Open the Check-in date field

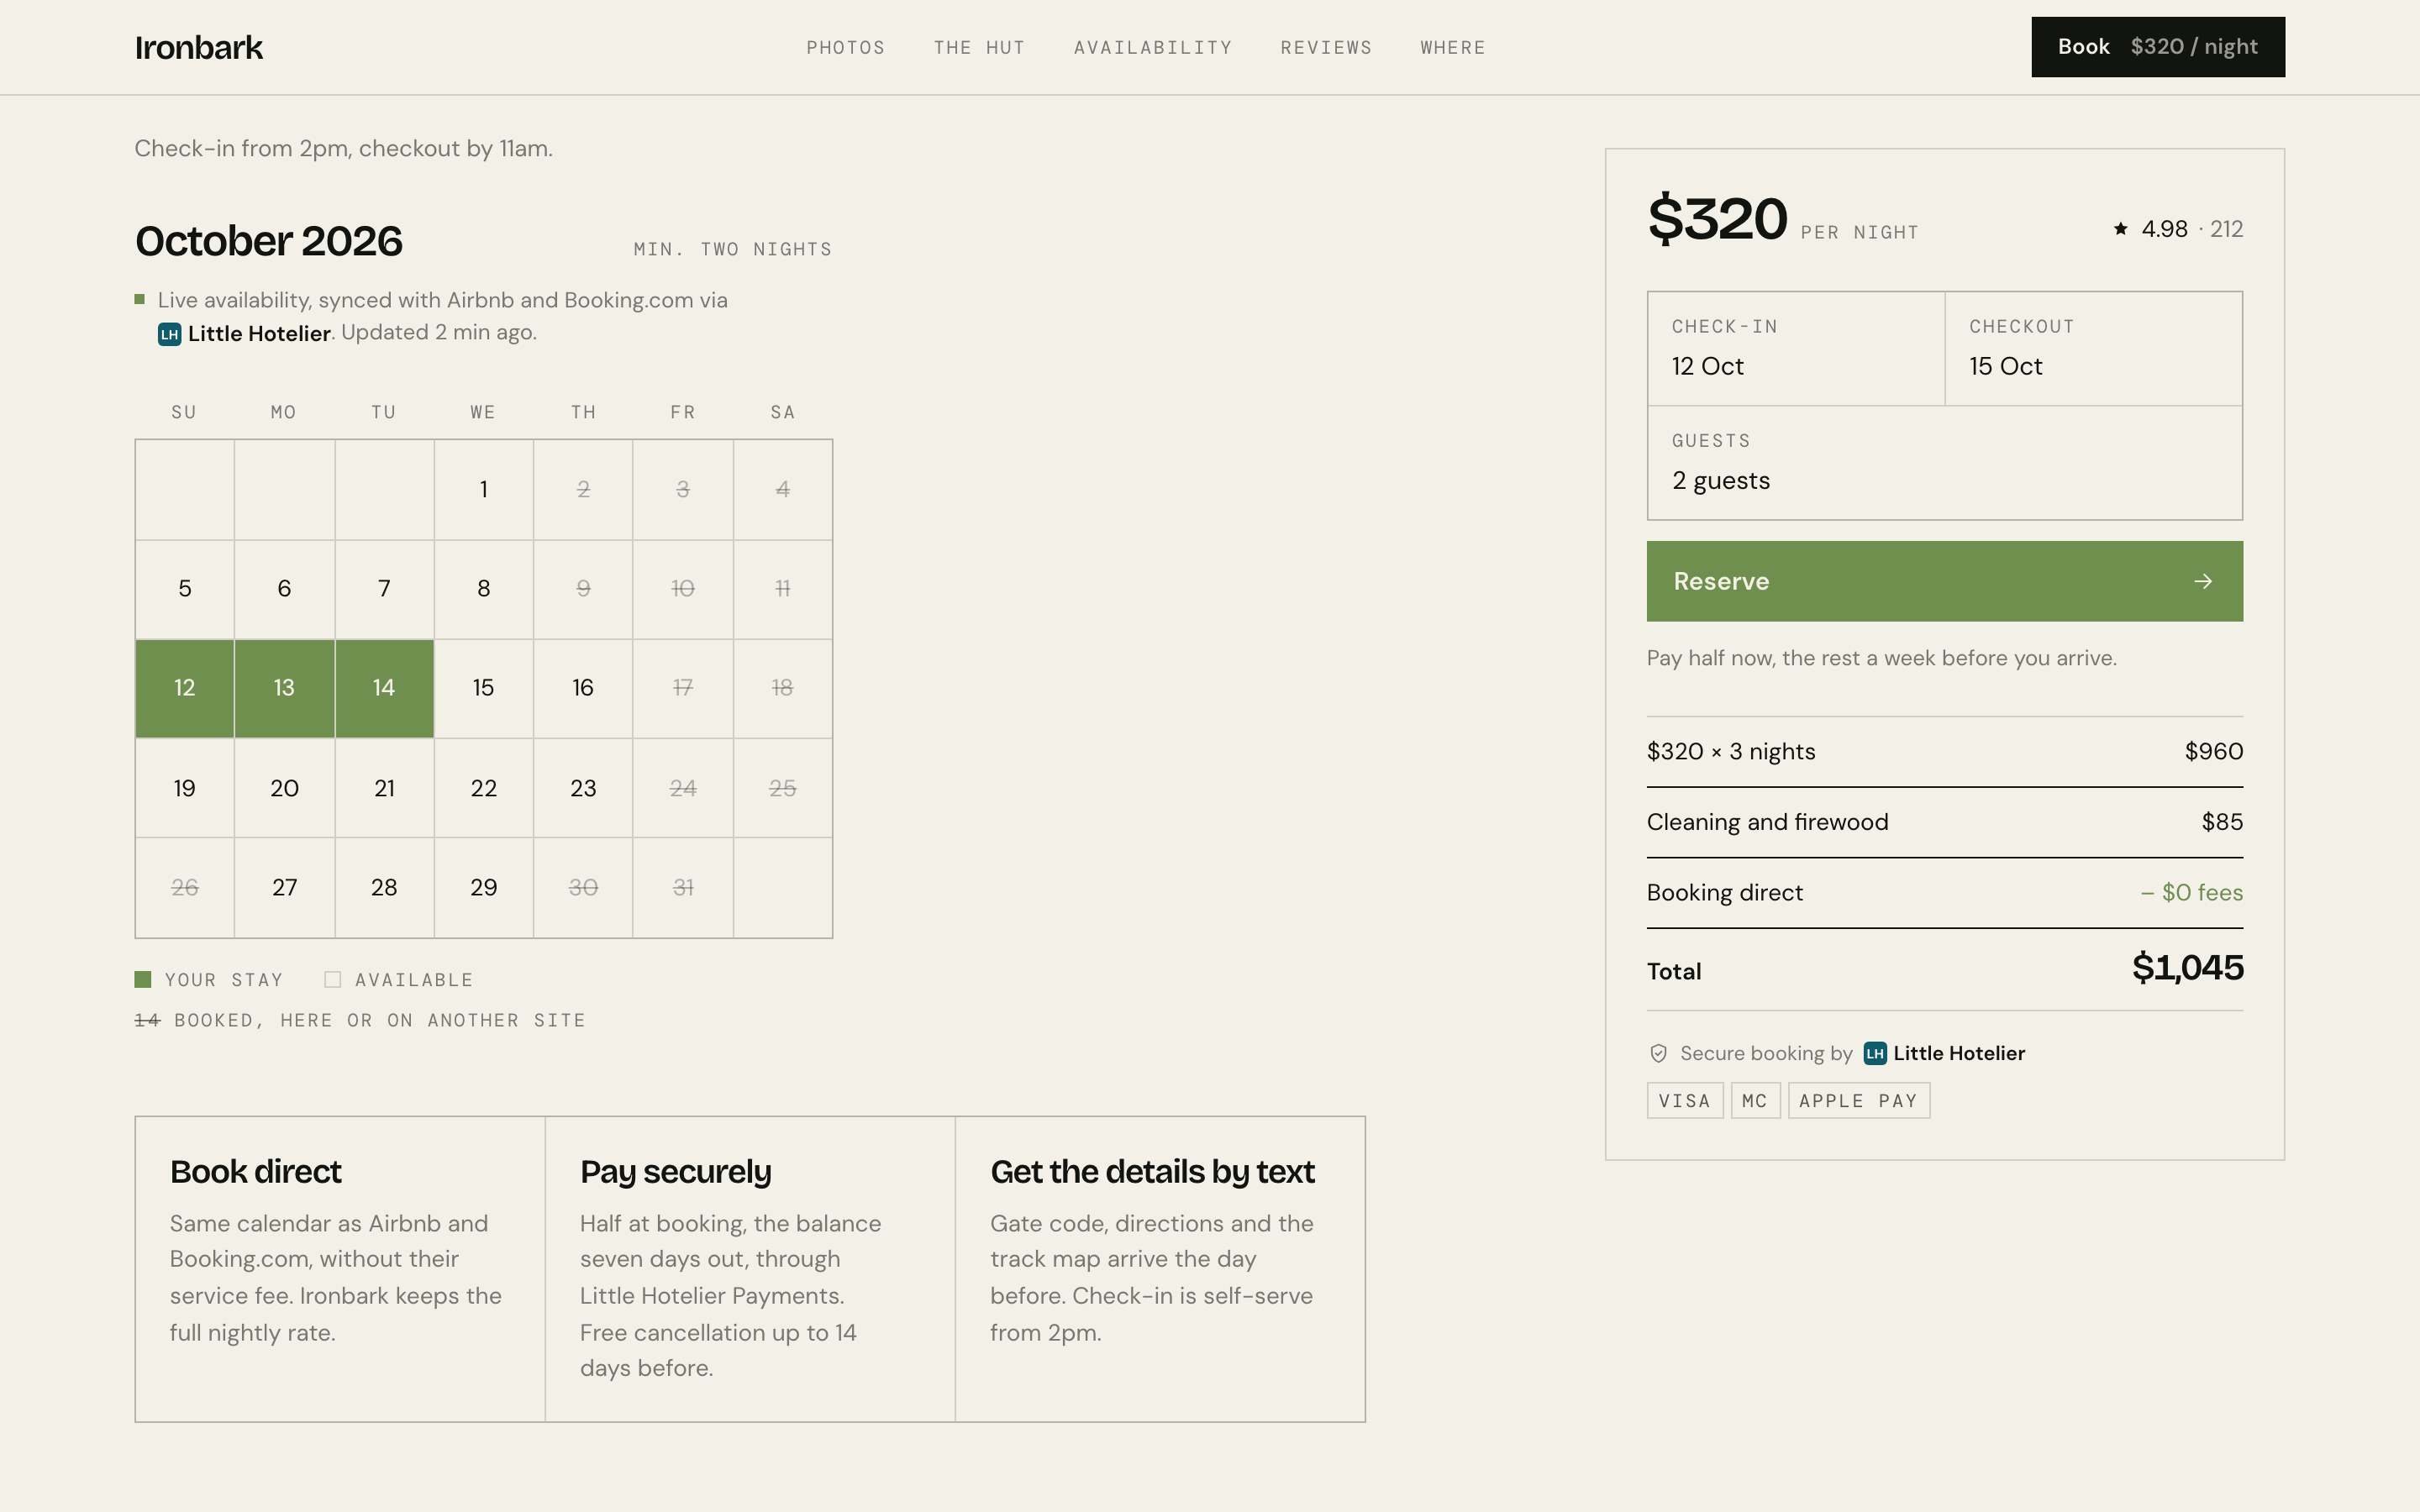tap(1796, 348)
